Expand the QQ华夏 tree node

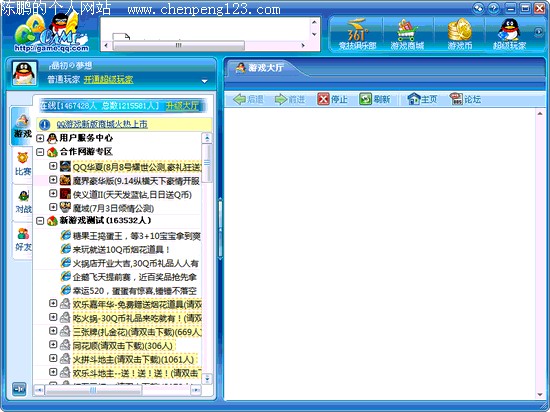coord(53,166)
